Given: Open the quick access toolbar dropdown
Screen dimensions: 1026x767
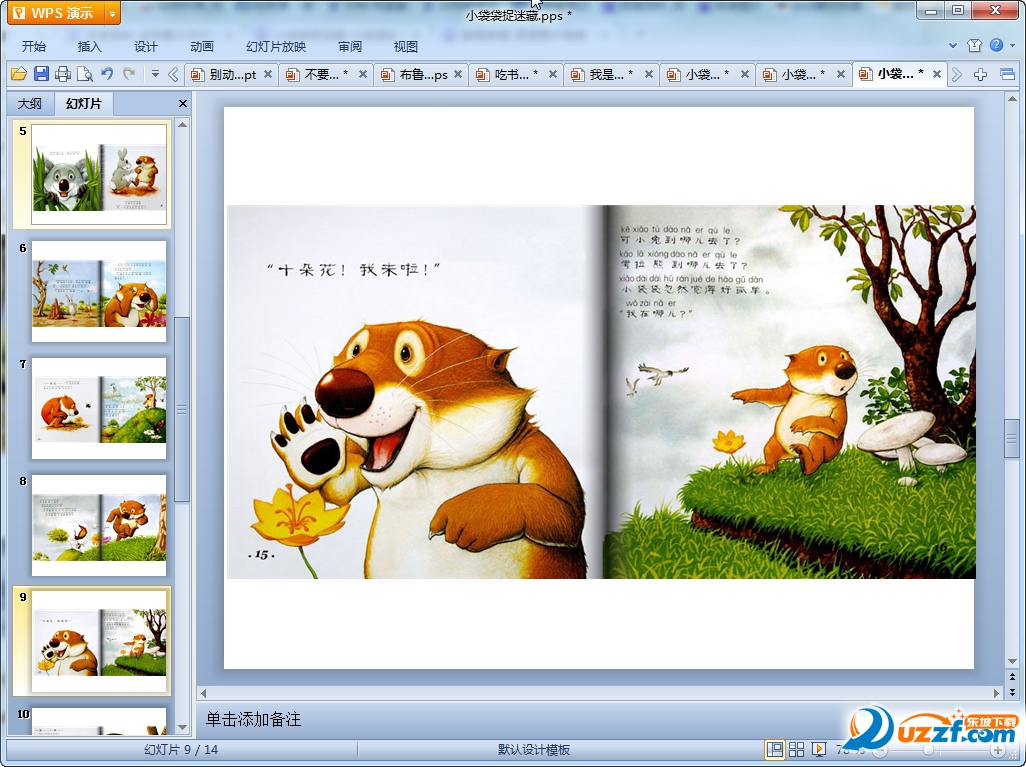Looking at the screenshot, I should (x=155, y=74).
